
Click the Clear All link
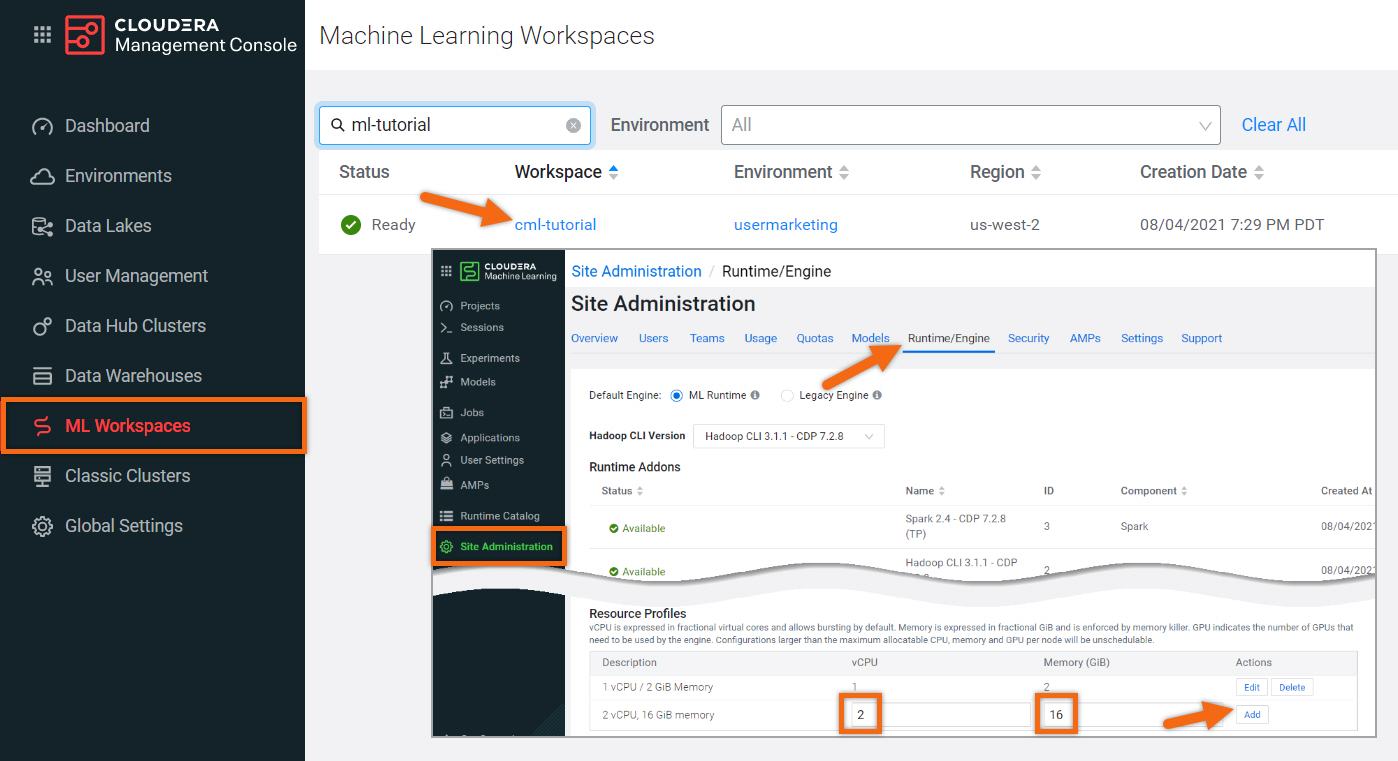point(1273,125)
